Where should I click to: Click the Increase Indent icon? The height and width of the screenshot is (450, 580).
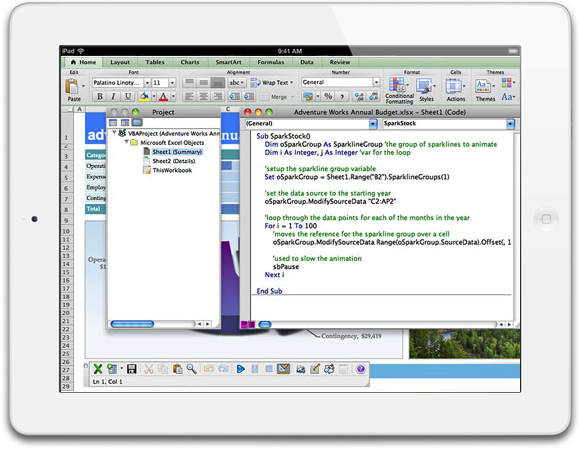click(x=249, y=97)
